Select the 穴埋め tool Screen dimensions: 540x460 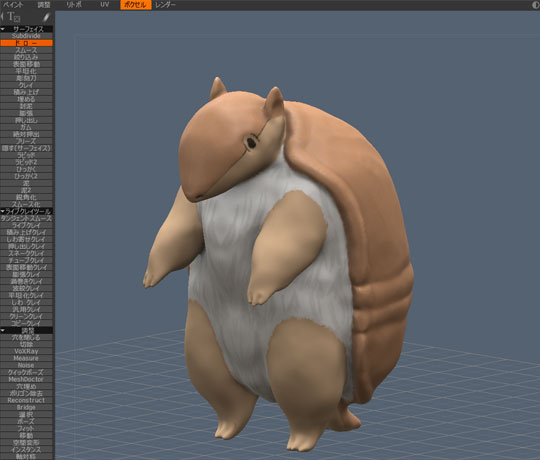(x=27, y=386)
